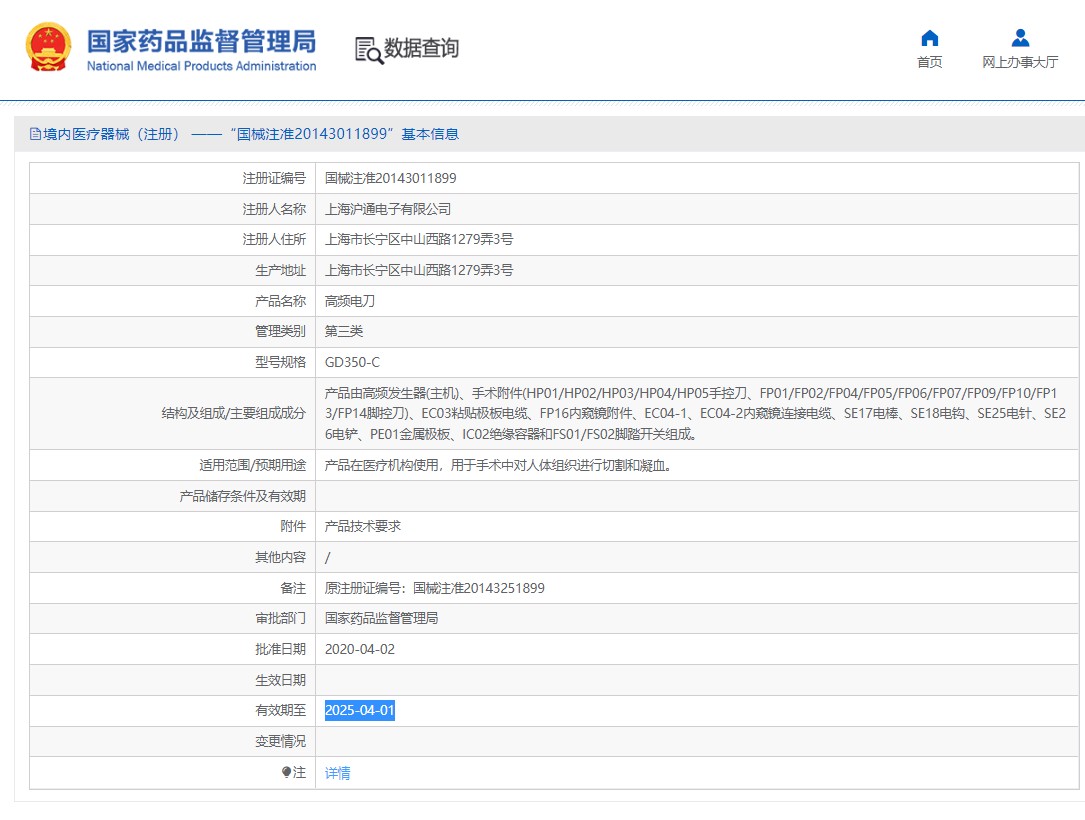Click the 注册人名称 row label
Image resolution: width=1085 pixels, height=820 pixels.
tap(274, 209)
